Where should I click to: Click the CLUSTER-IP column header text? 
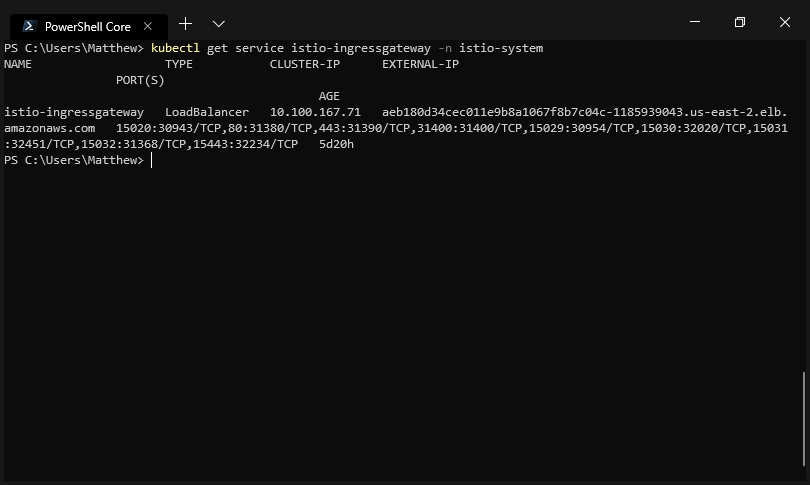304,64
